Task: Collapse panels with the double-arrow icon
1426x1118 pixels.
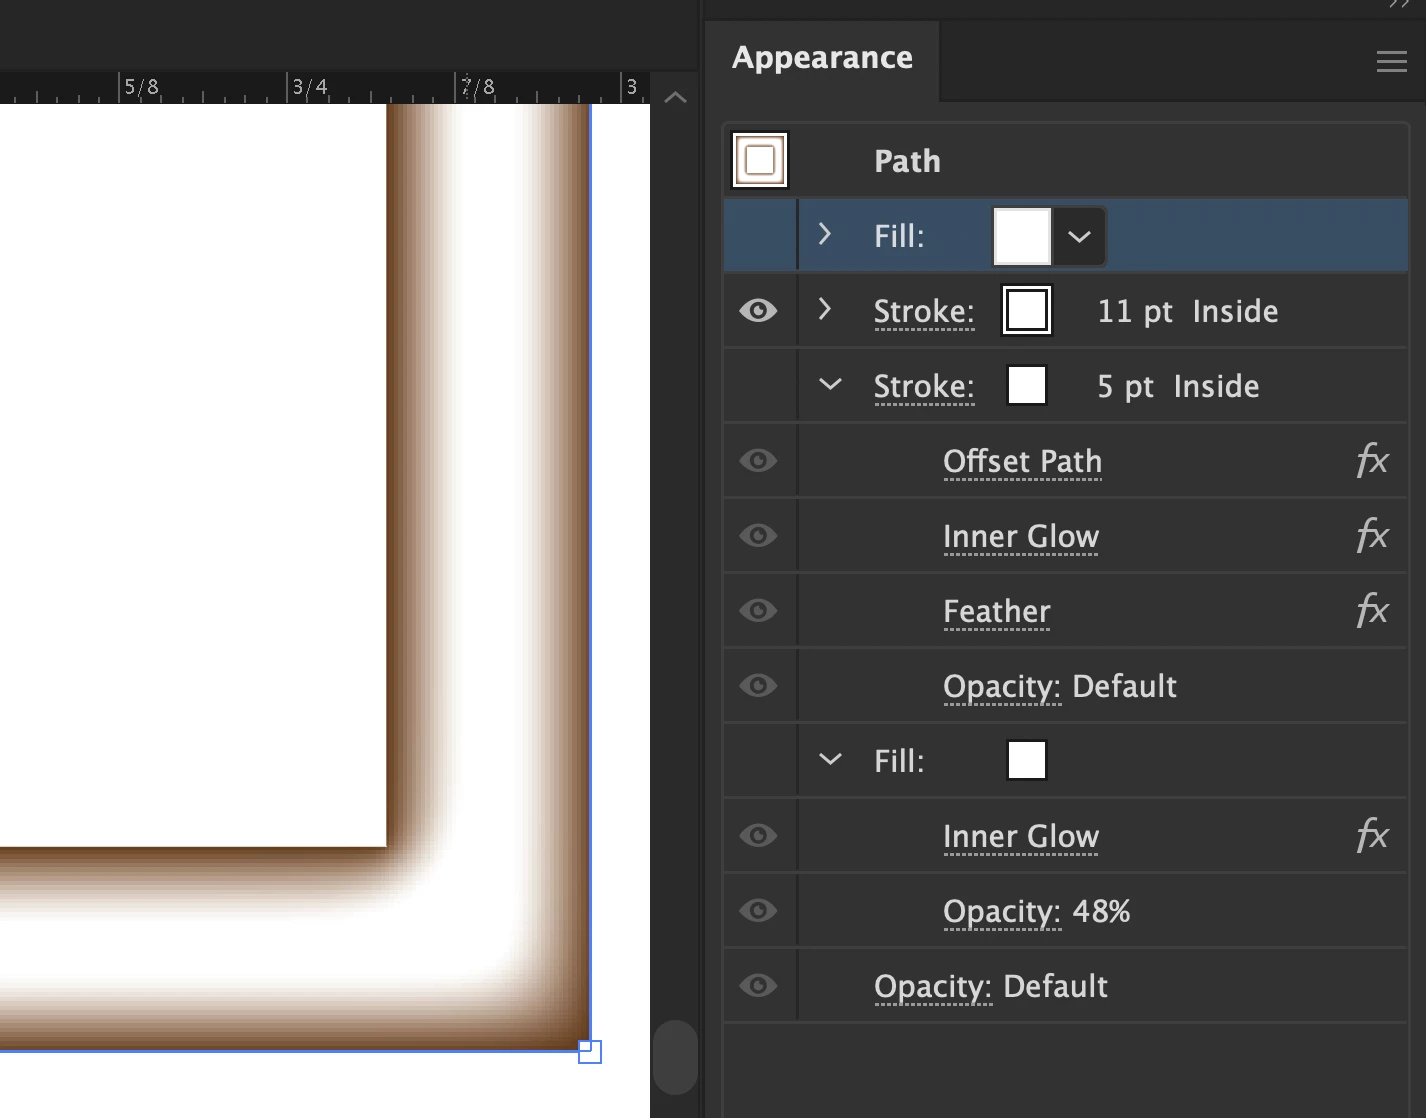Action: pyautogui.click(x=1398, y=4)
